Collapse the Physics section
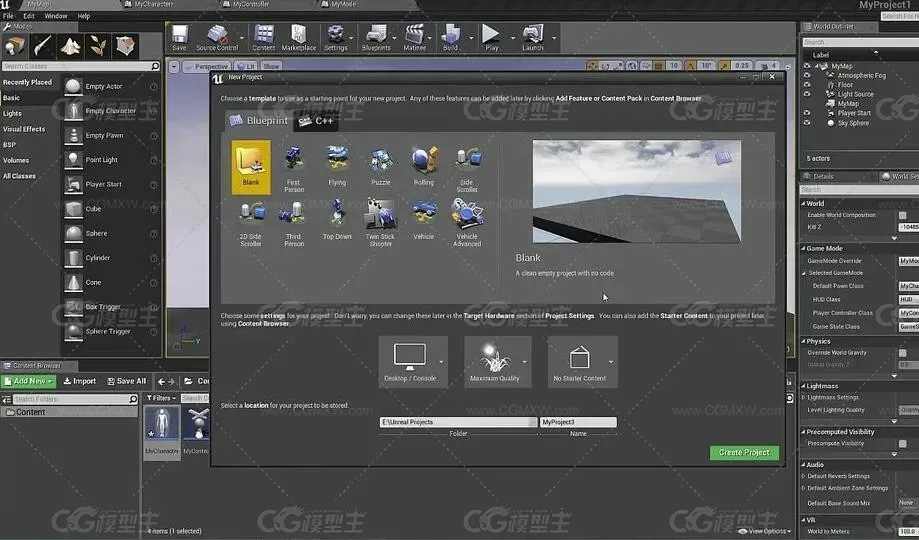919x540 pixels. [x=803, y=341]
